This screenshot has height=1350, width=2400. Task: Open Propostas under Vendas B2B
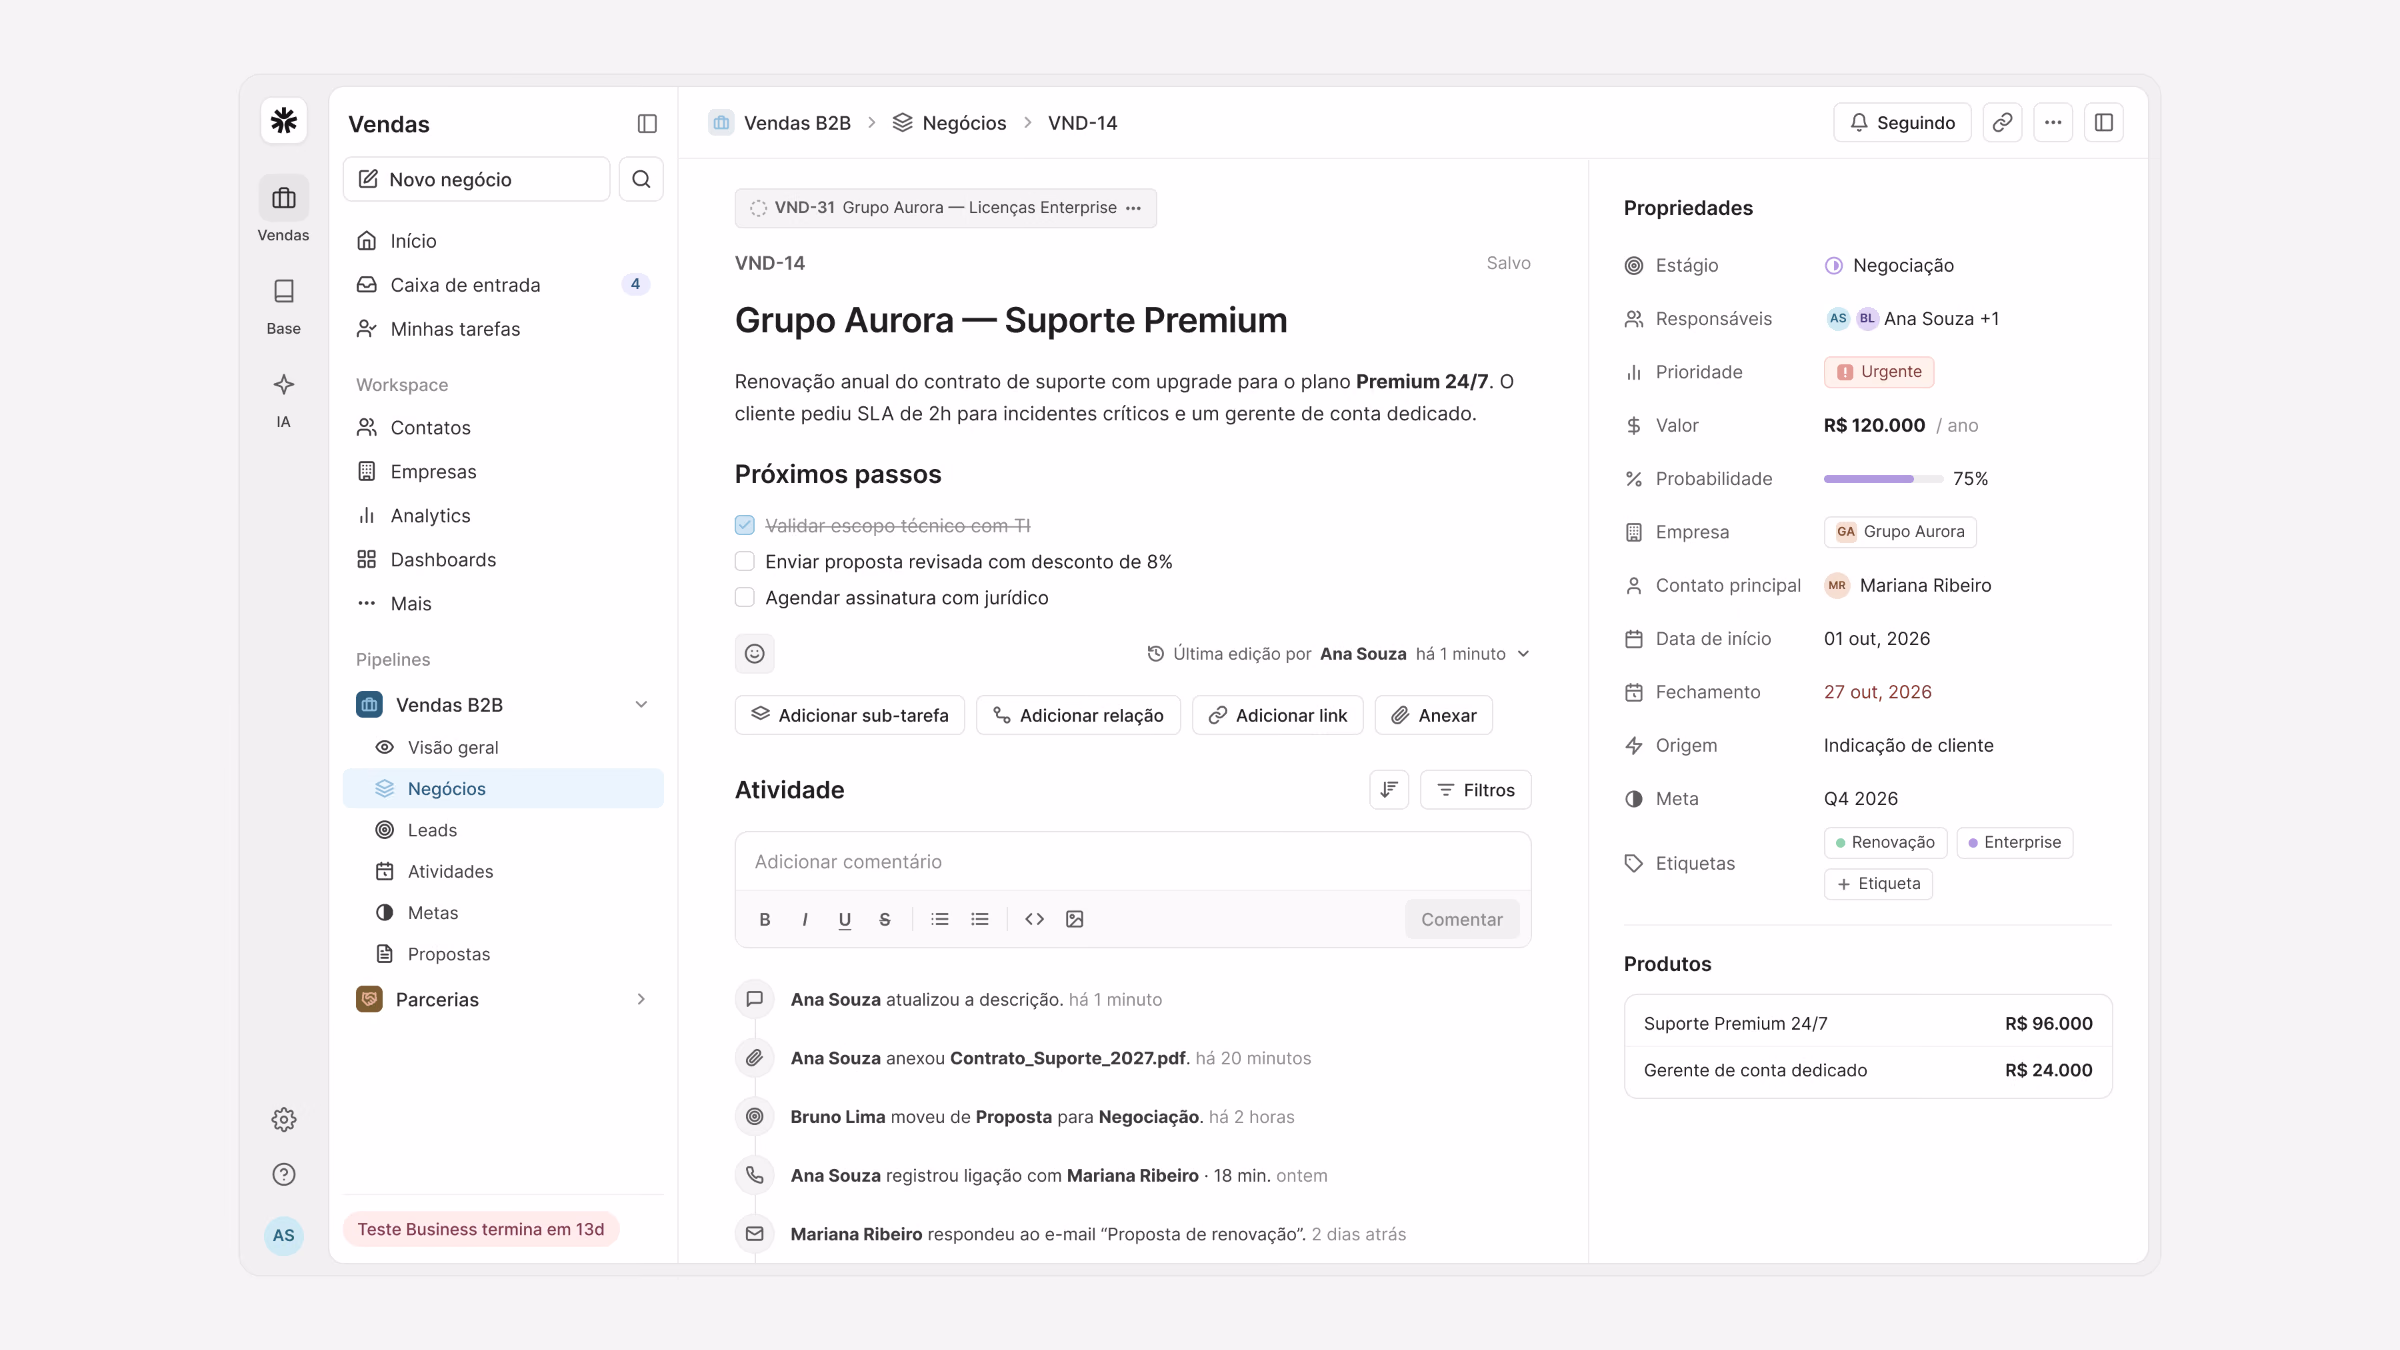[x=503, y=954]
